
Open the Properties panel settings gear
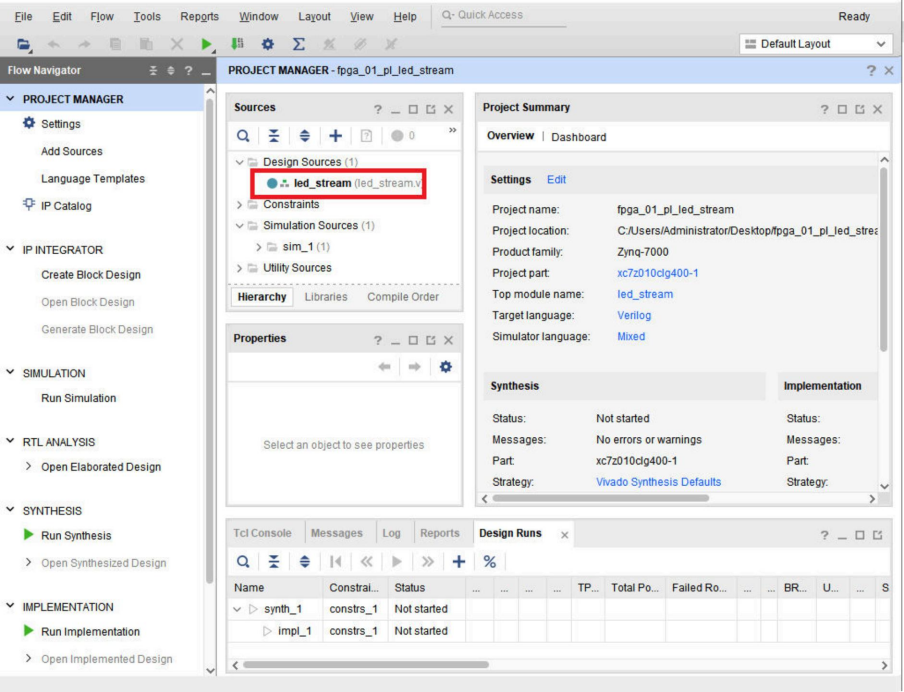click(448, 367)
